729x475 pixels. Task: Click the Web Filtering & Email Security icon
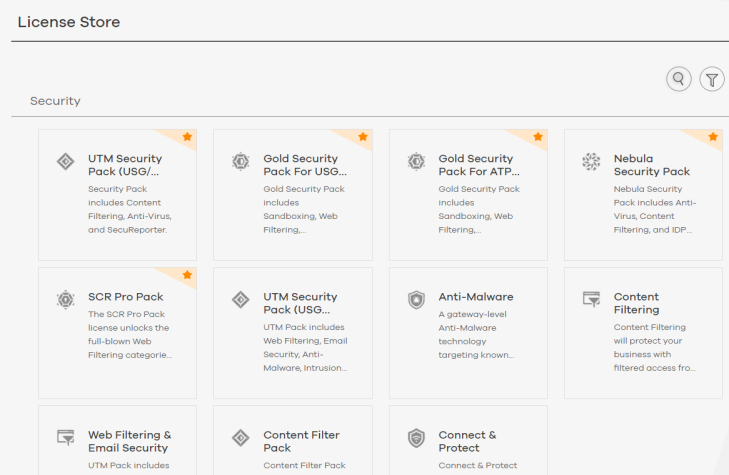66,437
